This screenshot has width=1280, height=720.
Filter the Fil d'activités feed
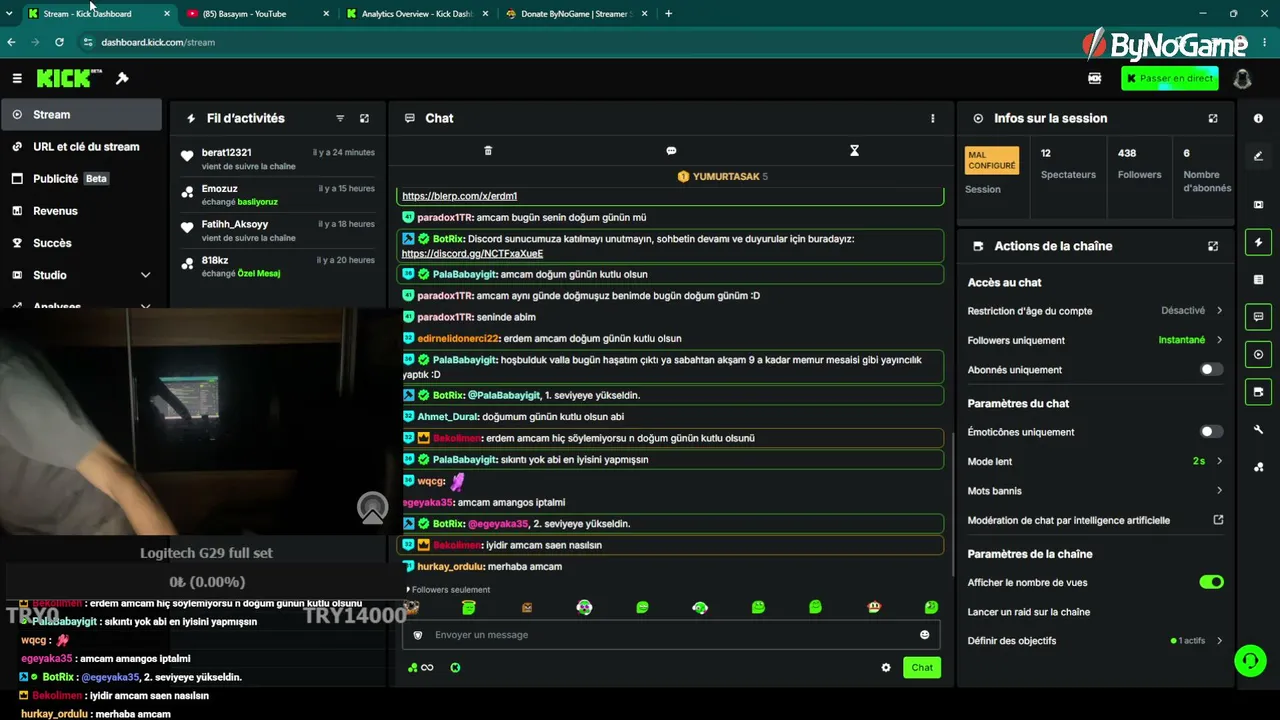340,118
